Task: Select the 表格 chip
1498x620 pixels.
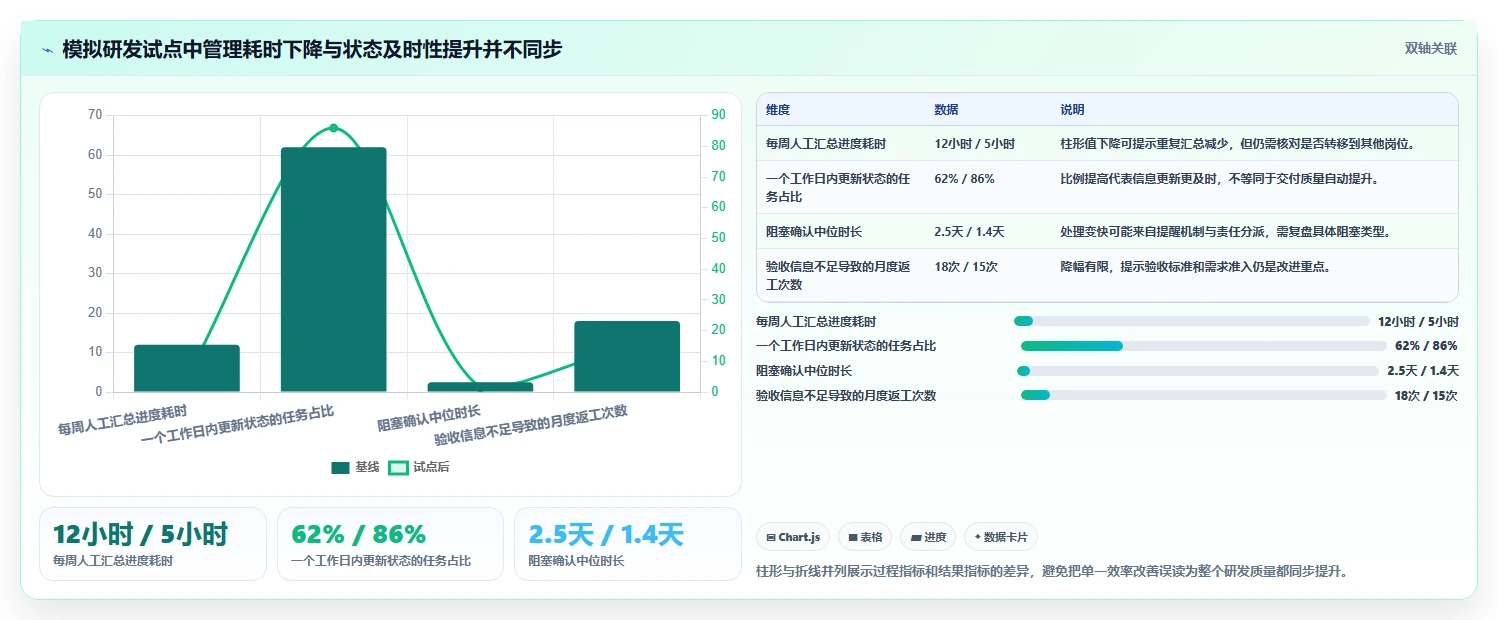Action: click(865, 537)
